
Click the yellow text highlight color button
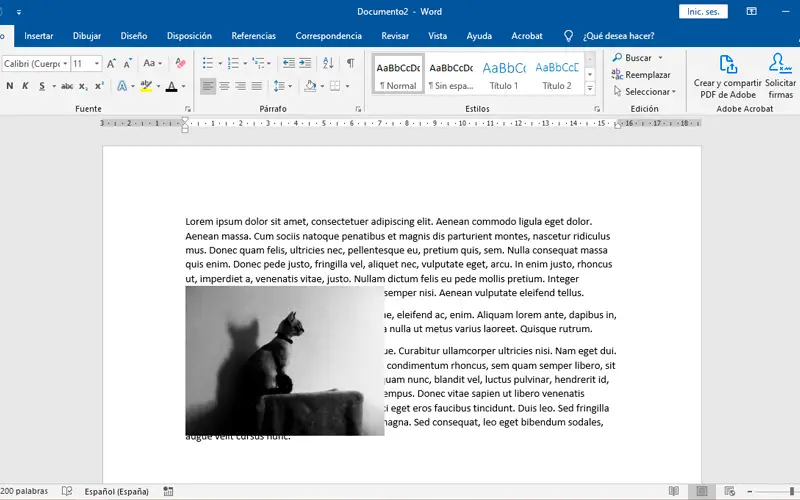click(146, 87)
